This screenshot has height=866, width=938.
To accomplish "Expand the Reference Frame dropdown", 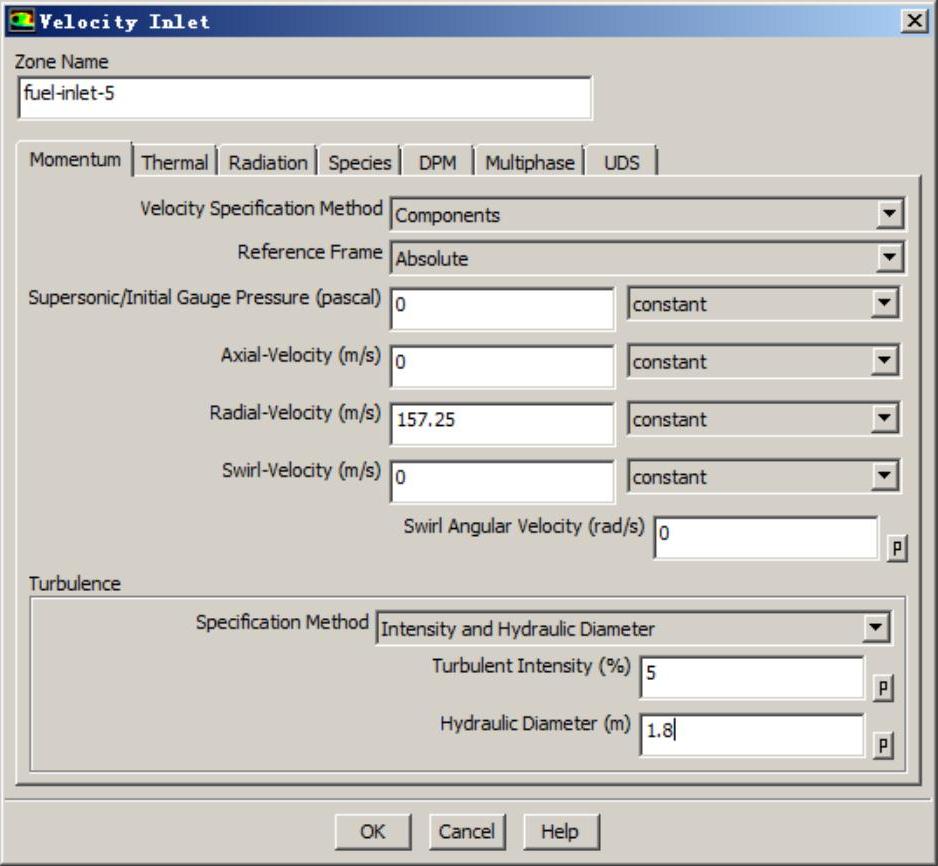I will (889, 258).
